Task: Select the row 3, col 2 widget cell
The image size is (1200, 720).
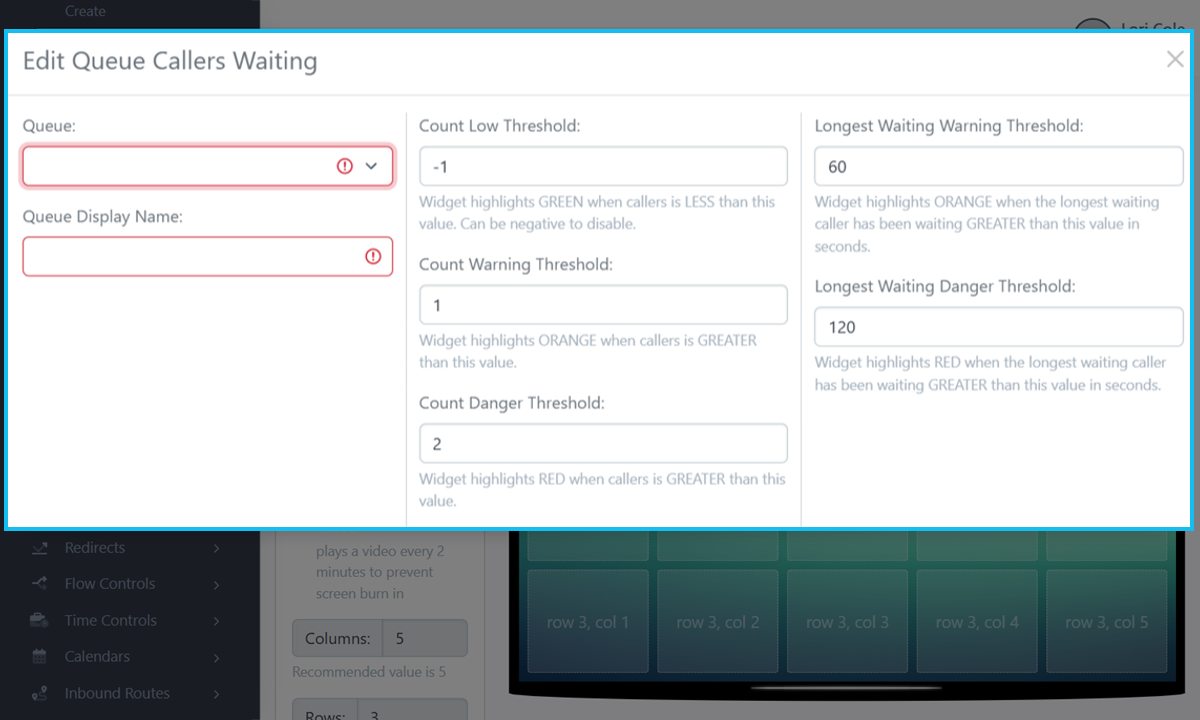Action: [718, 622]
